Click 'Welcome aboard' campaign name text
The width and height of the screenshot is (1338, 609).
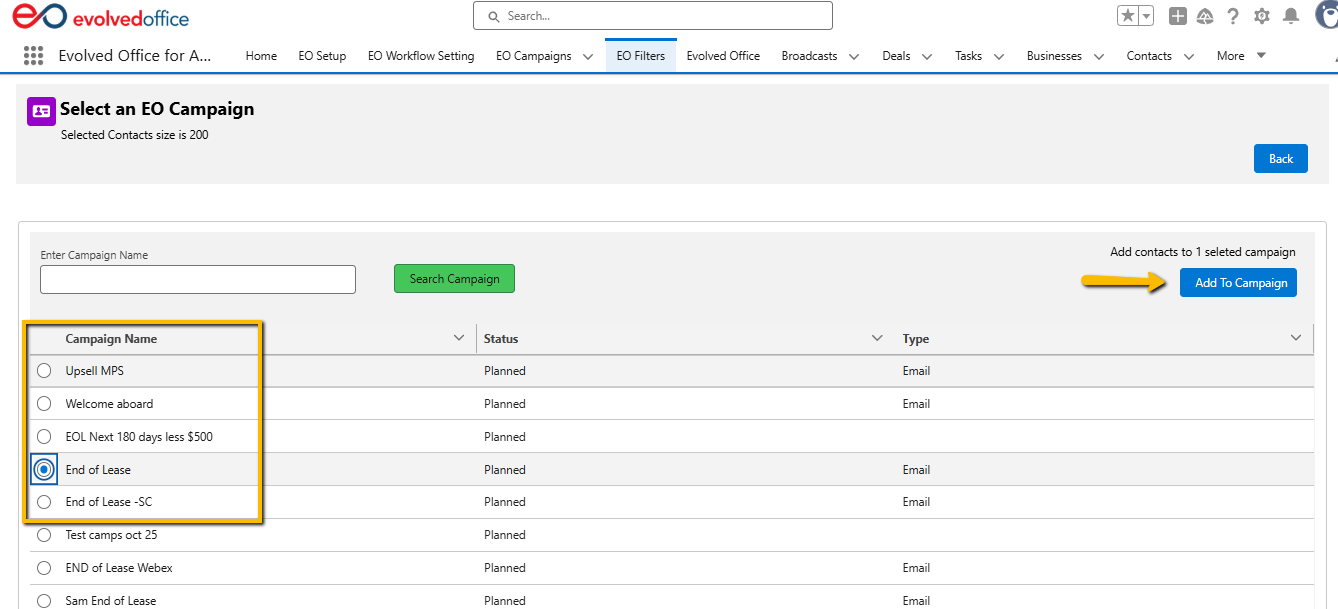(110, 404)
